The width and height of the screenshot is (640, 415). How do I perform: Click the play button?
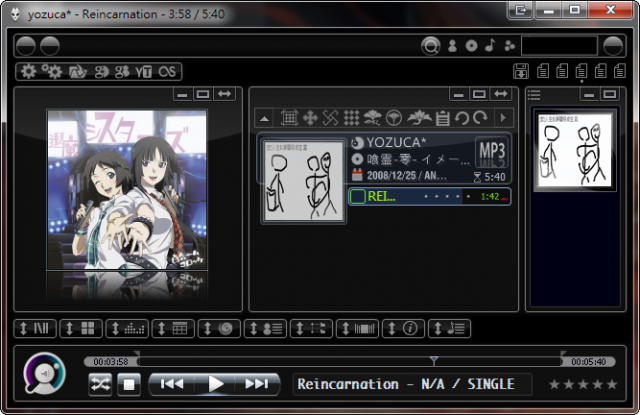point(216,384)
